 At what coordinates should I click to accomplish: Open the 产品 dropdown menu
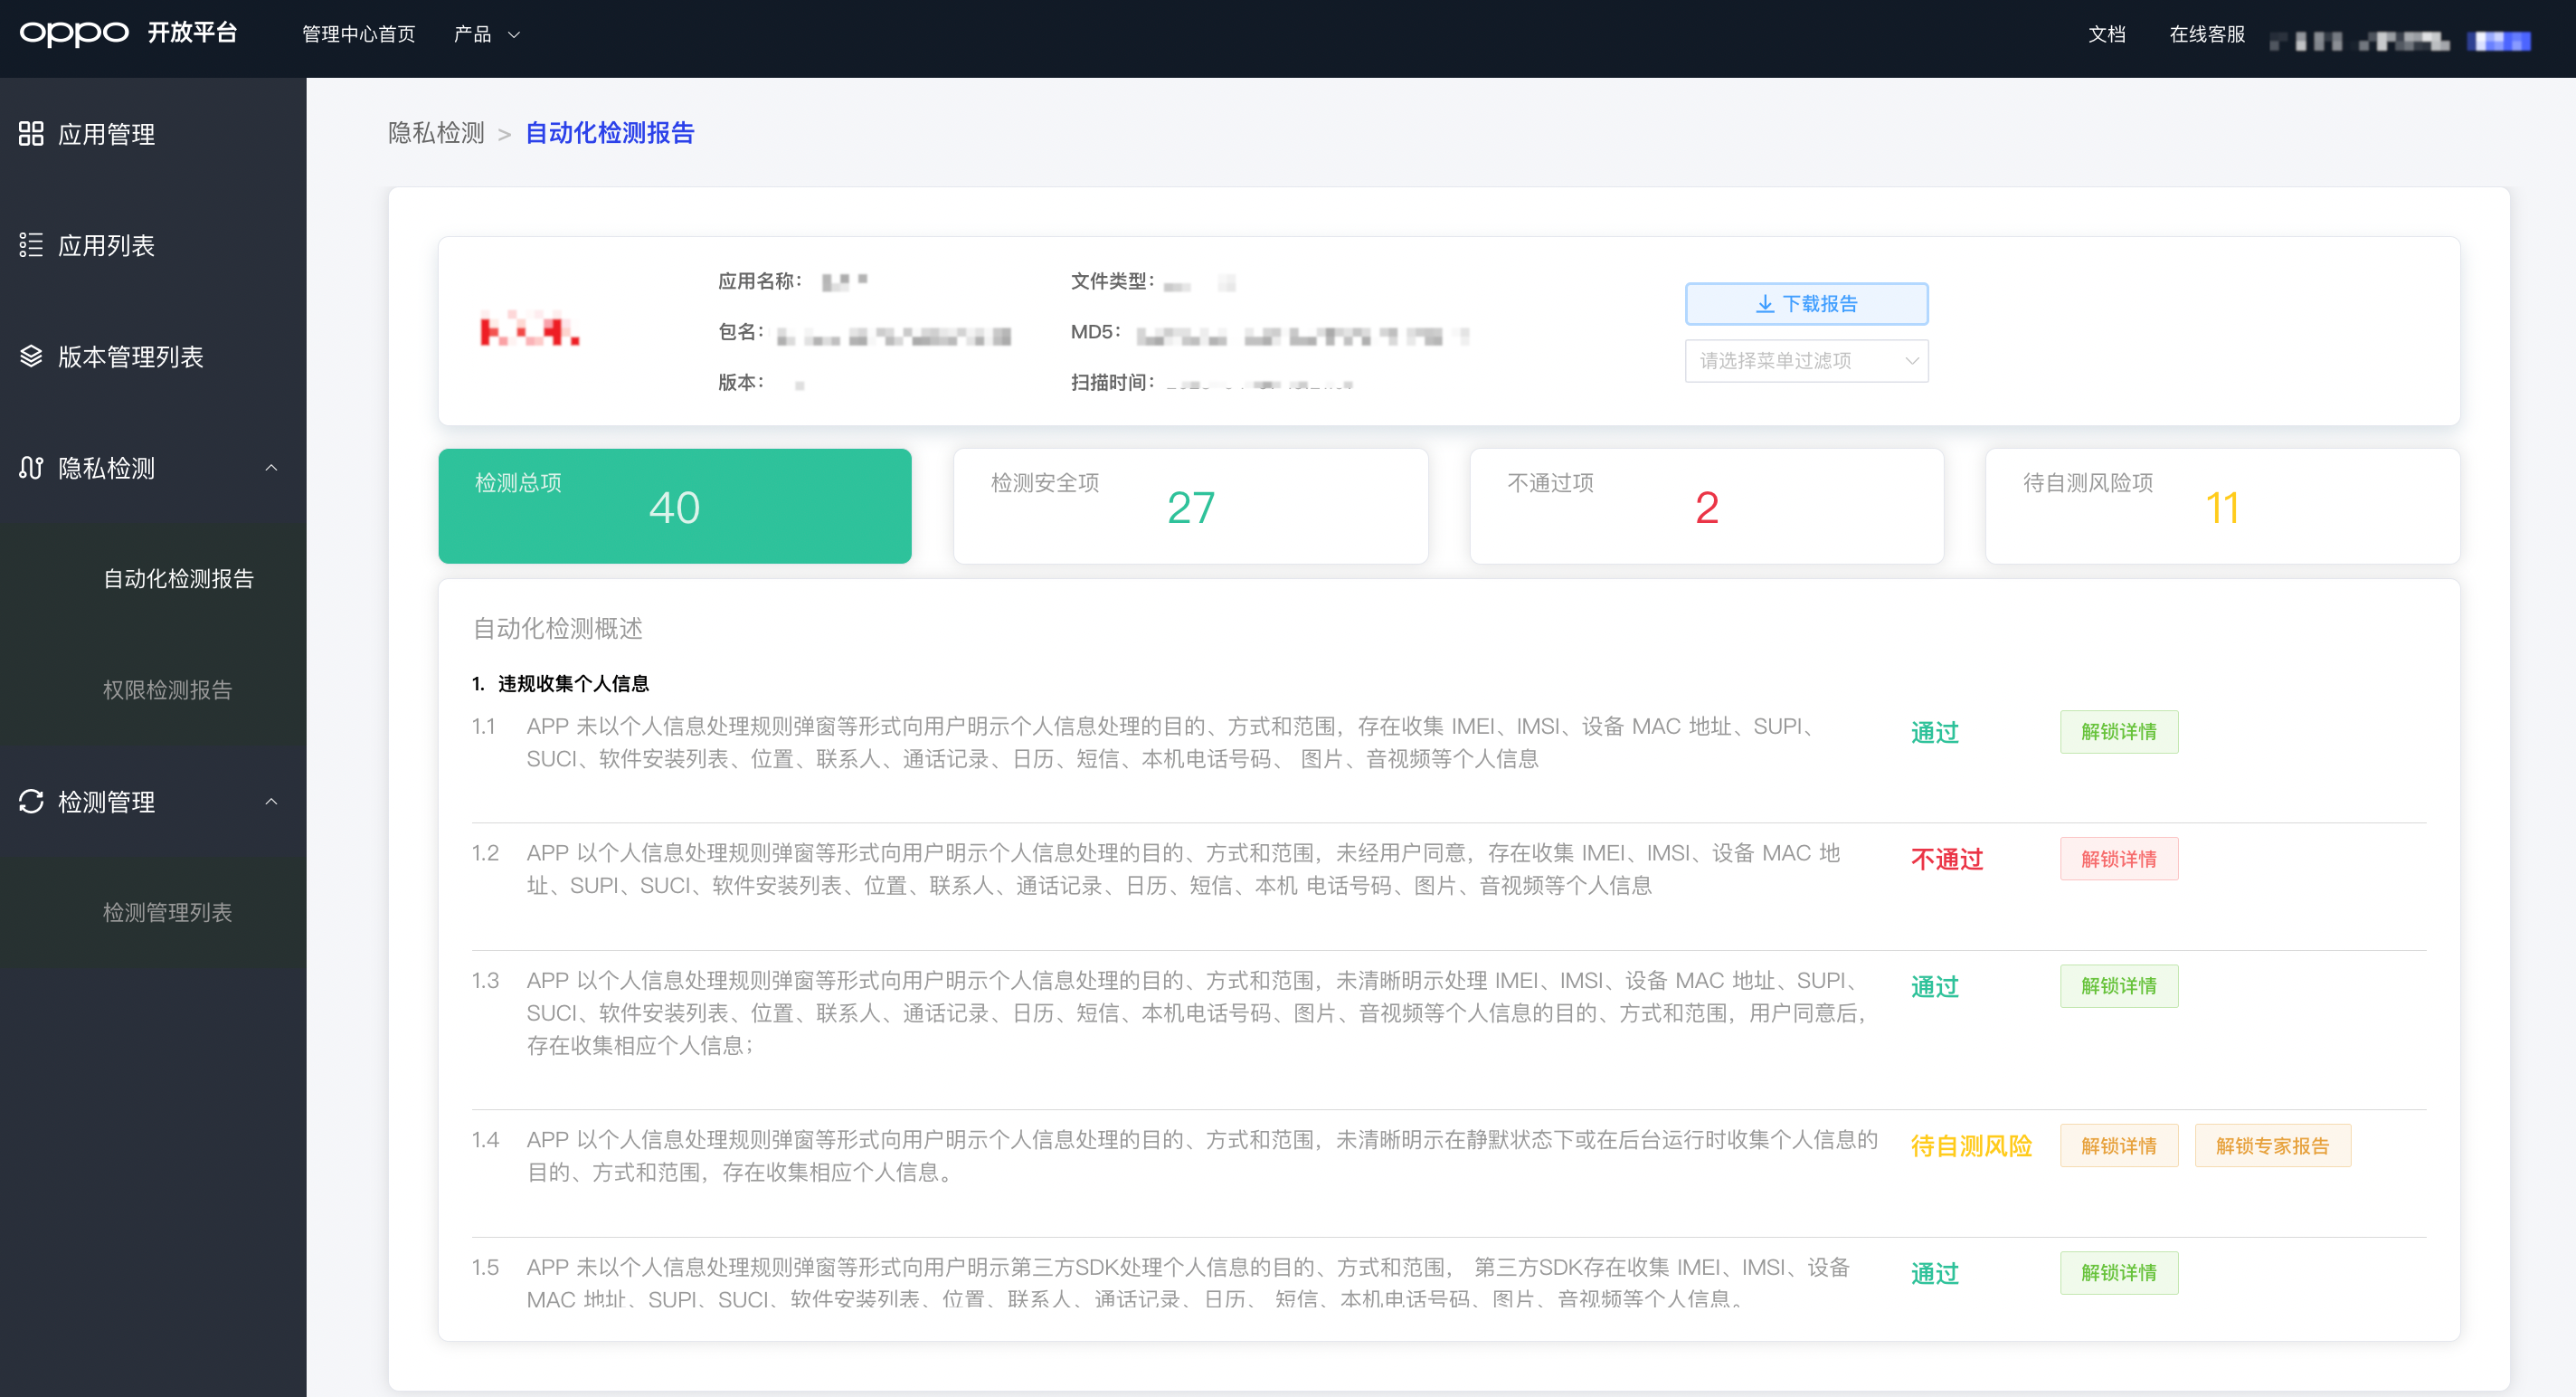(487, 33)
